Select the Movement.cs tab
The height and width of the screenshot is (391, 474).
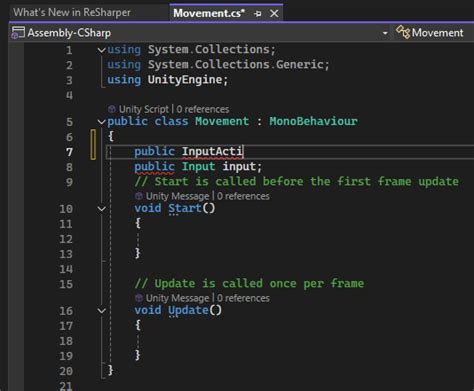(209, 13)
